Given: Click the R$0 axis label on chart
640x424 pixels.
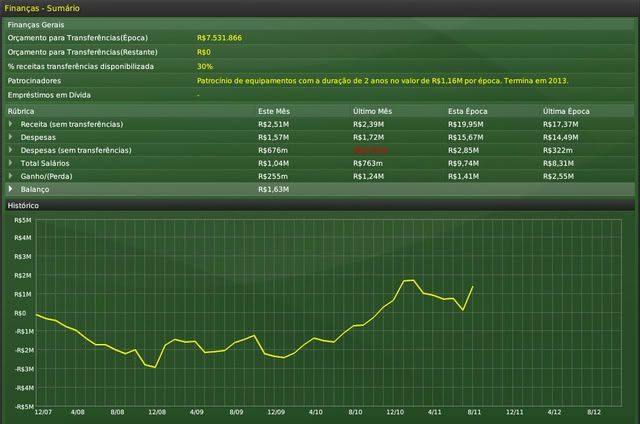Looking at the screenshot, I should (20, 313).
